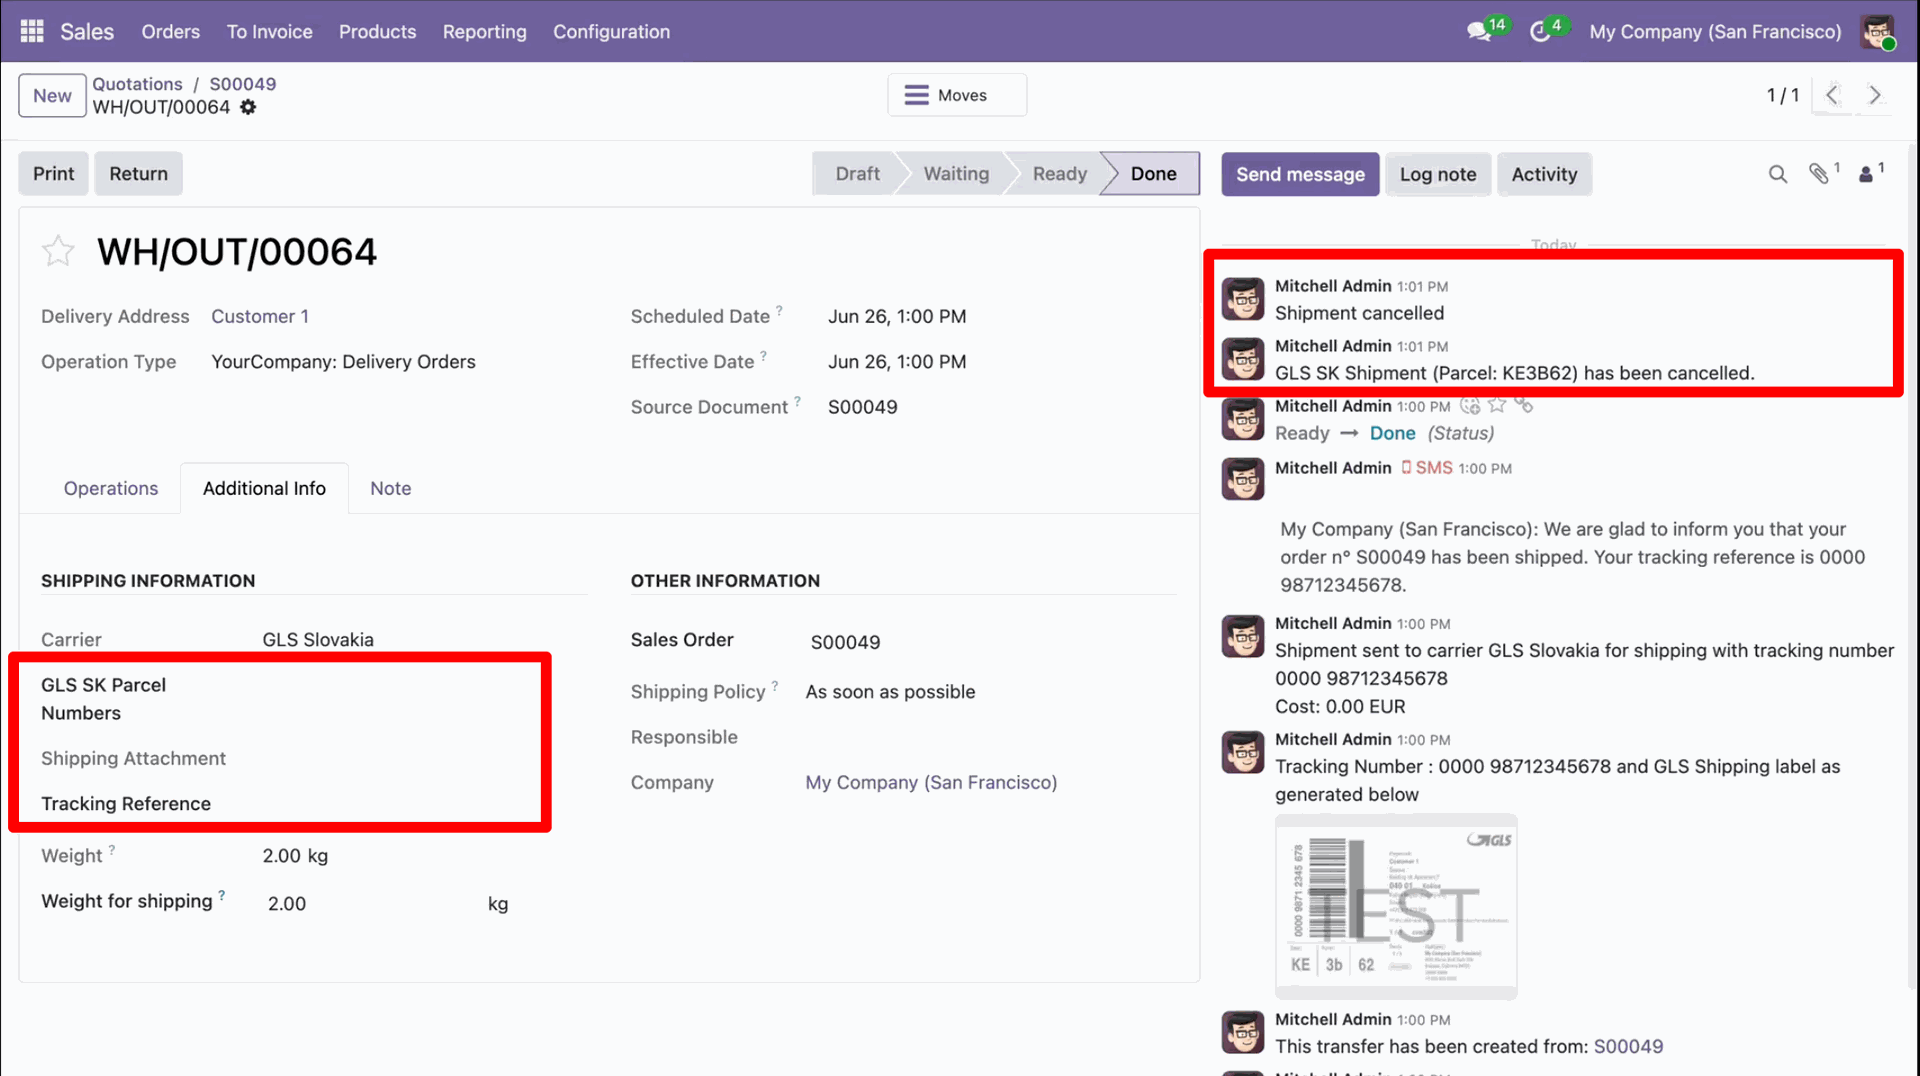Click the Log note button
Screen dimensions: 1920x1076
pos(1438,174)
